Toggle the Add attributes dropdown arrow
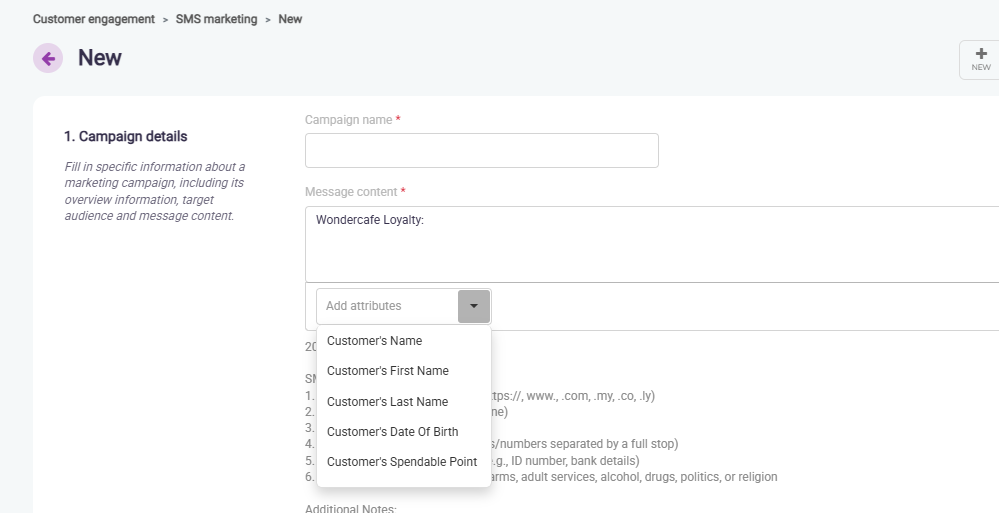The width and height of the screenshot is (999, 513). [x=473, y=306]
